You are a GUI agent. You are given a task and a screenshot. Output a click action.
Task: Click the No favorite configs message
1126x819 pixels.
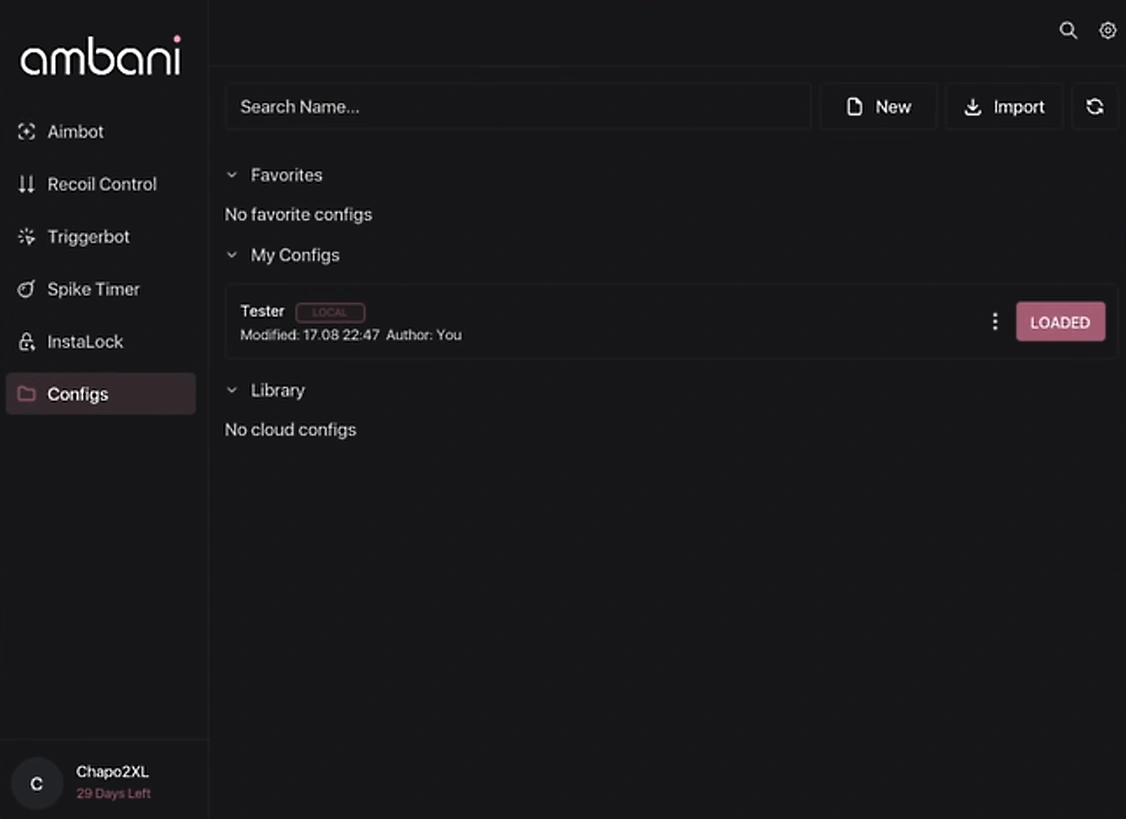click(298, 215)
